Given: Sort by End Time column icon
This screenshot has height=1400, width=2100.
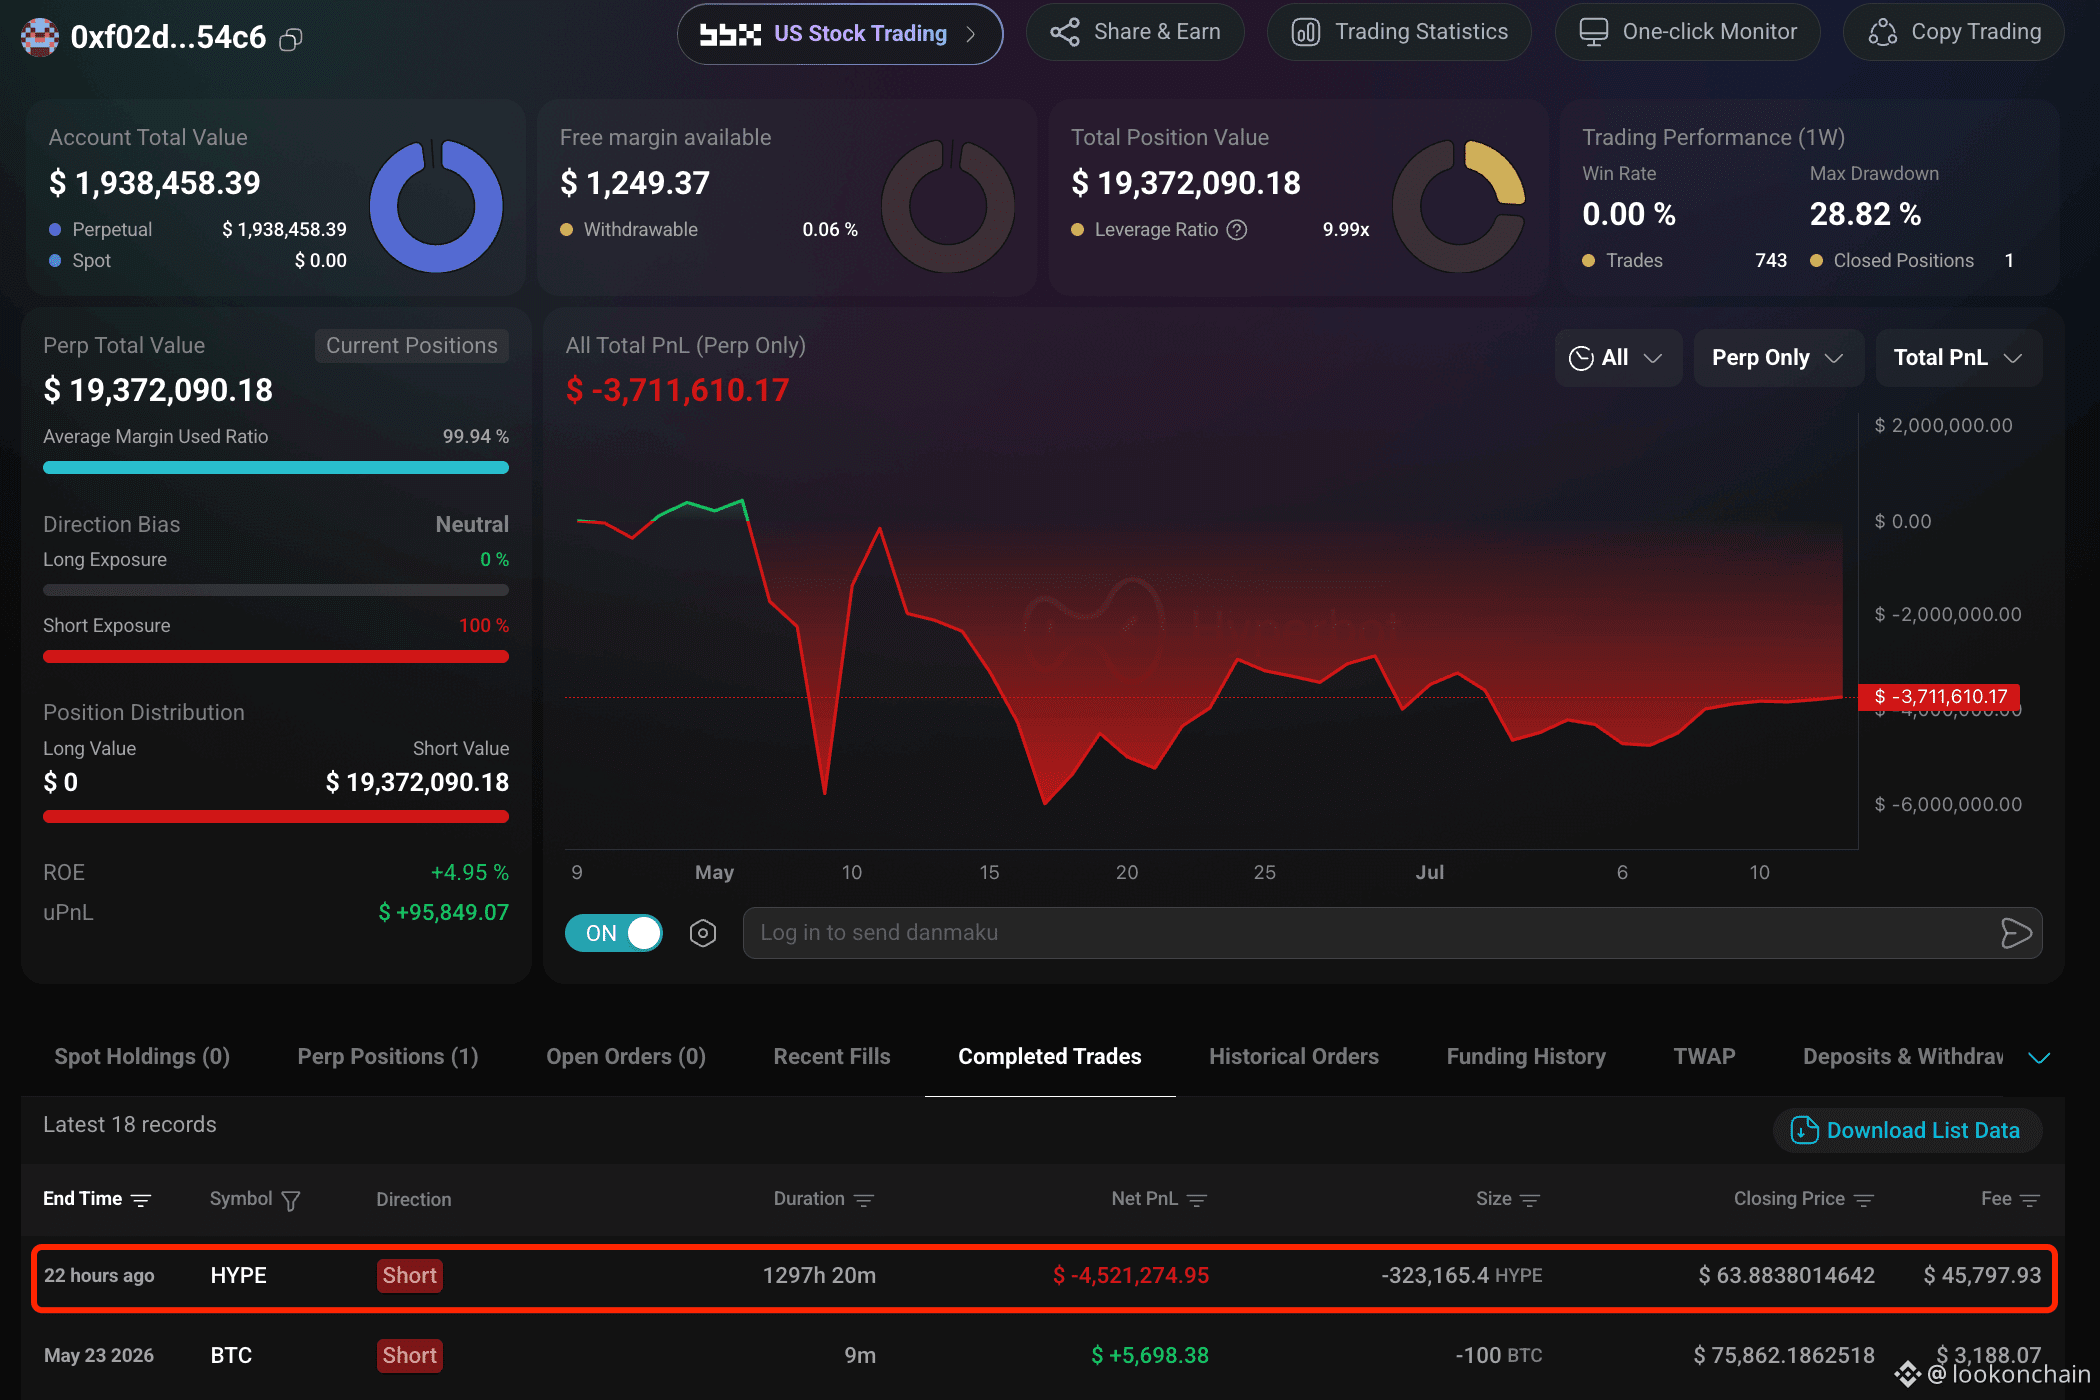Looking at the screenshot, I should tap(141, 1200).
